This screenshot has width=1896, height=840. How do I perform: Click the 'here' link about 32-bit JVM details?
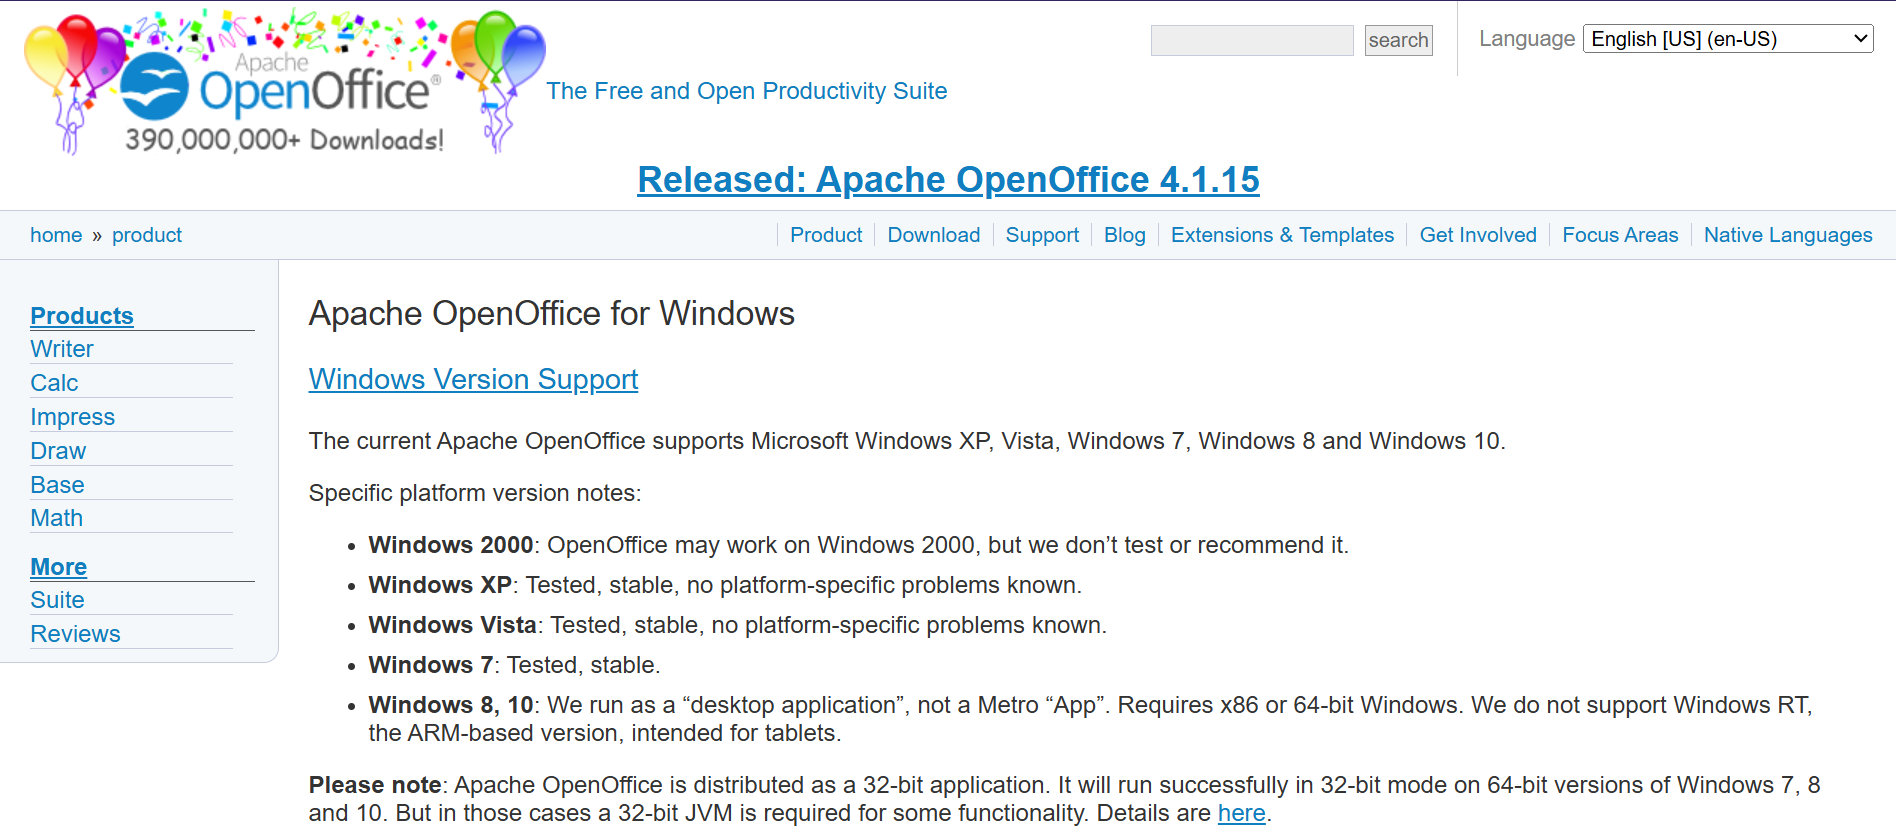(1240, 813)
